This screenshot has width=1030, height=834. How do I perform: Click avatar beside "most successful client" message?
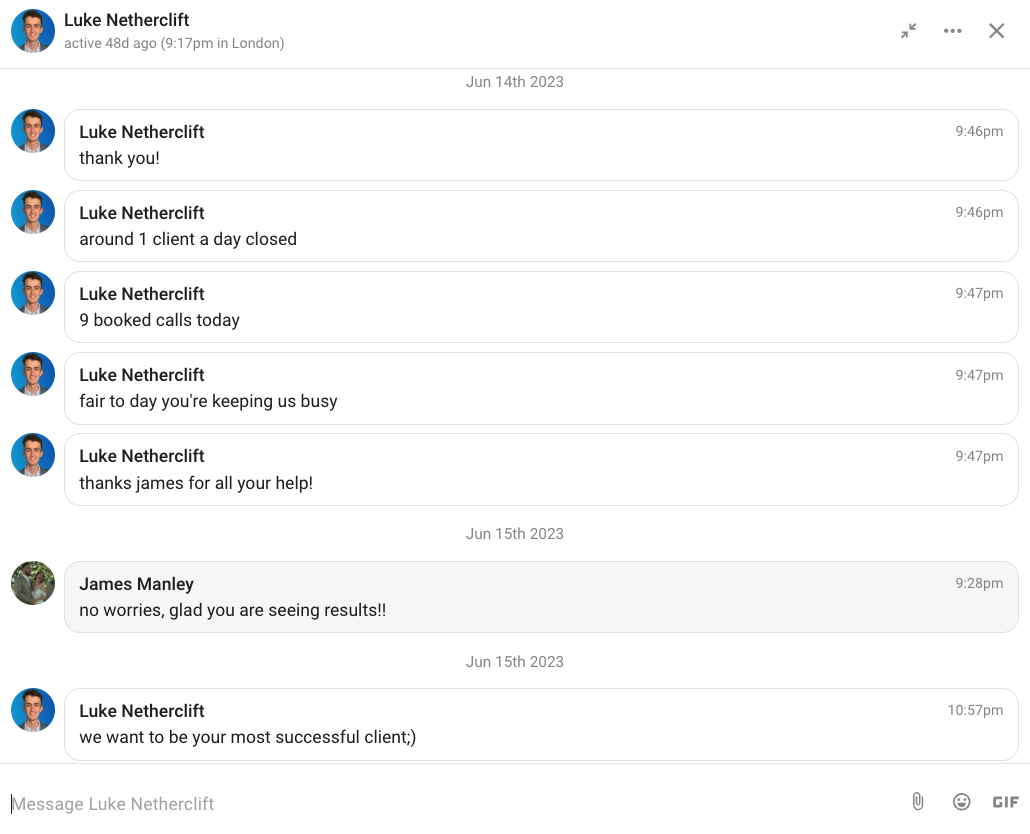coord(33,710)
